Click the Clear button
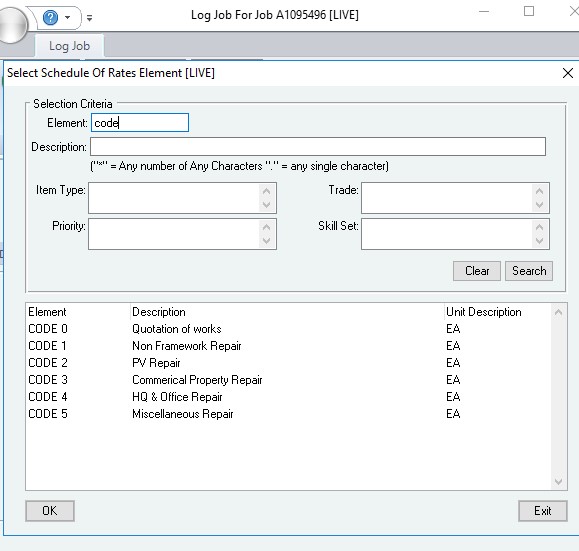 pyautogui.click(x=477, y=271)
